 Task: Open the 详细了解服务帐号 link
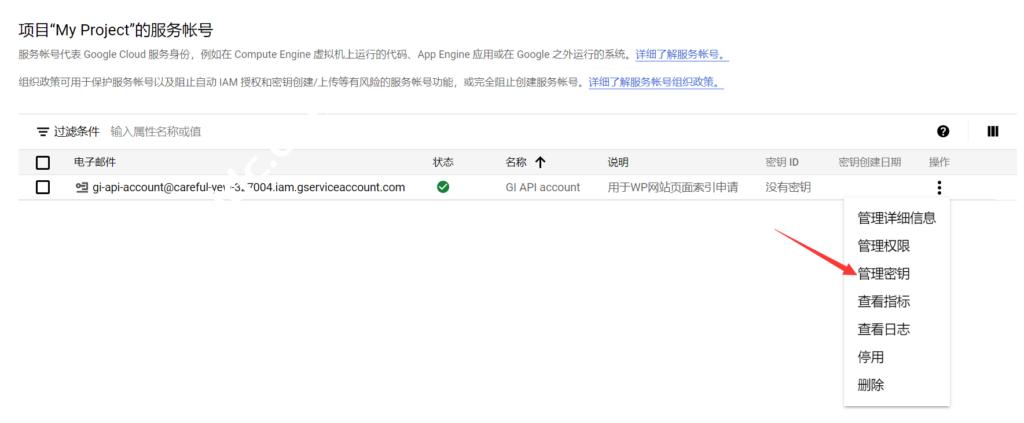682,55
